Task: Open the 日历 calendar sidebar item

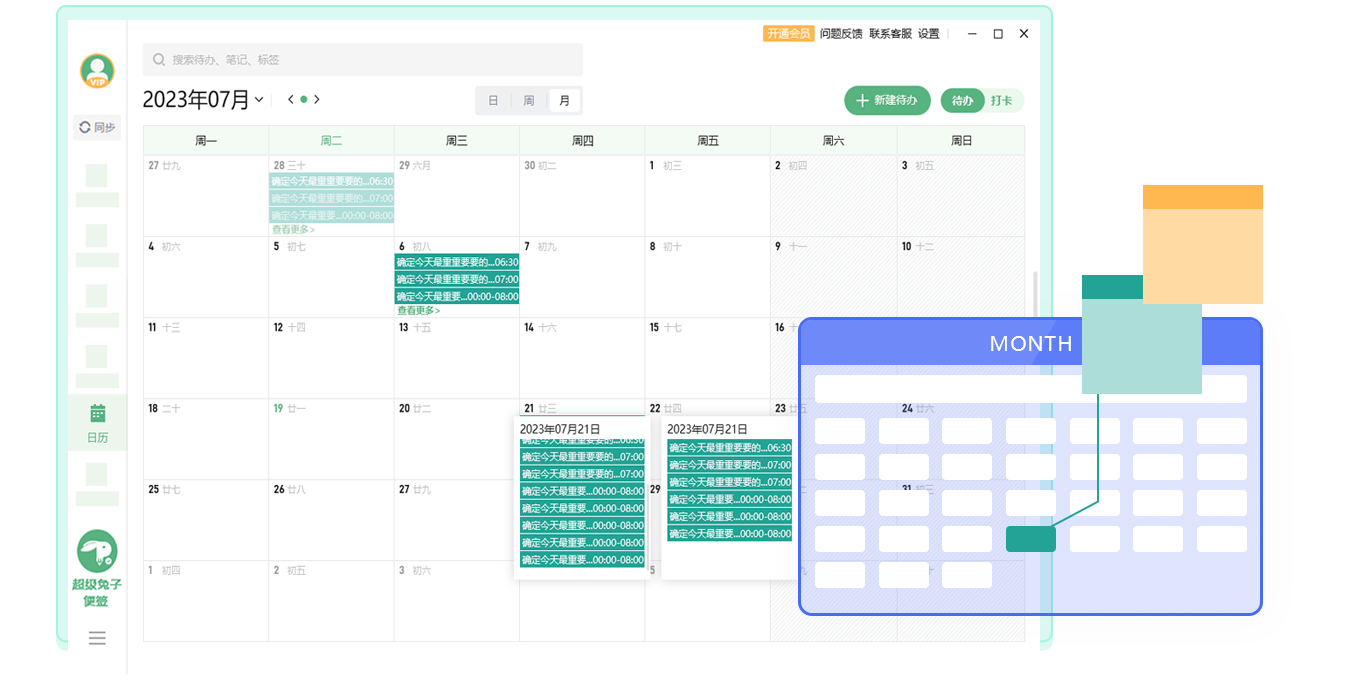Action: click(x=97, y=423)
